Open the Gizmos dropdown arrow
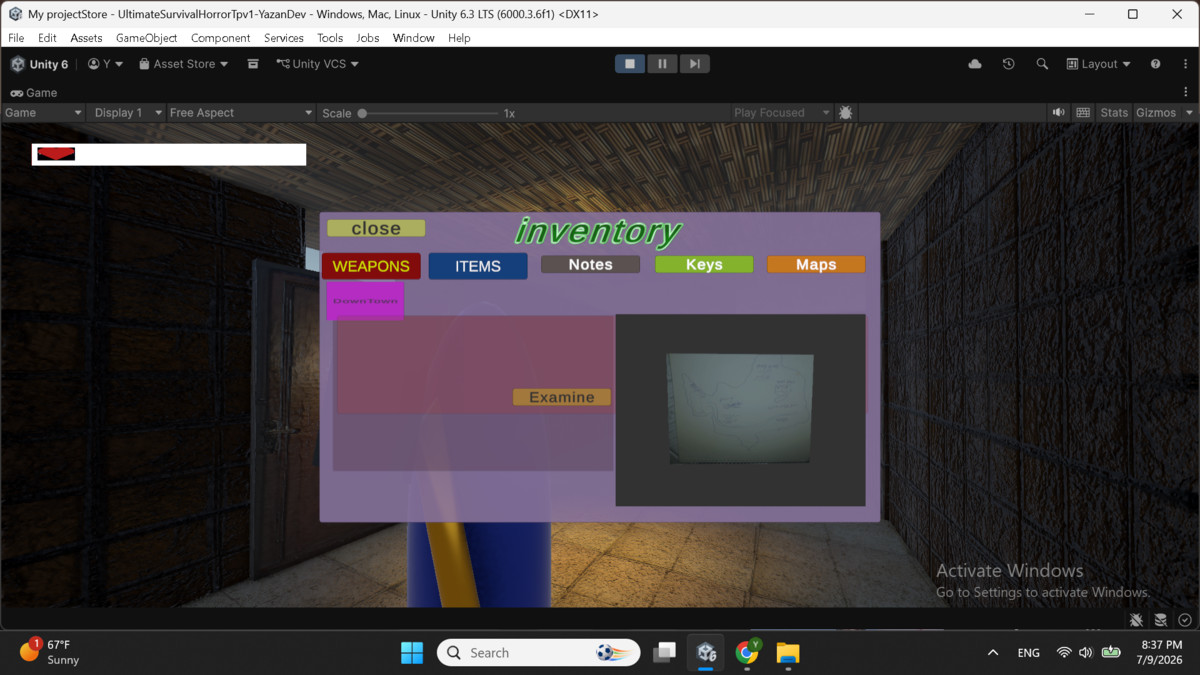This screenshot has width=1200, height=675. pyautogui.click(x=1190, y=113)
